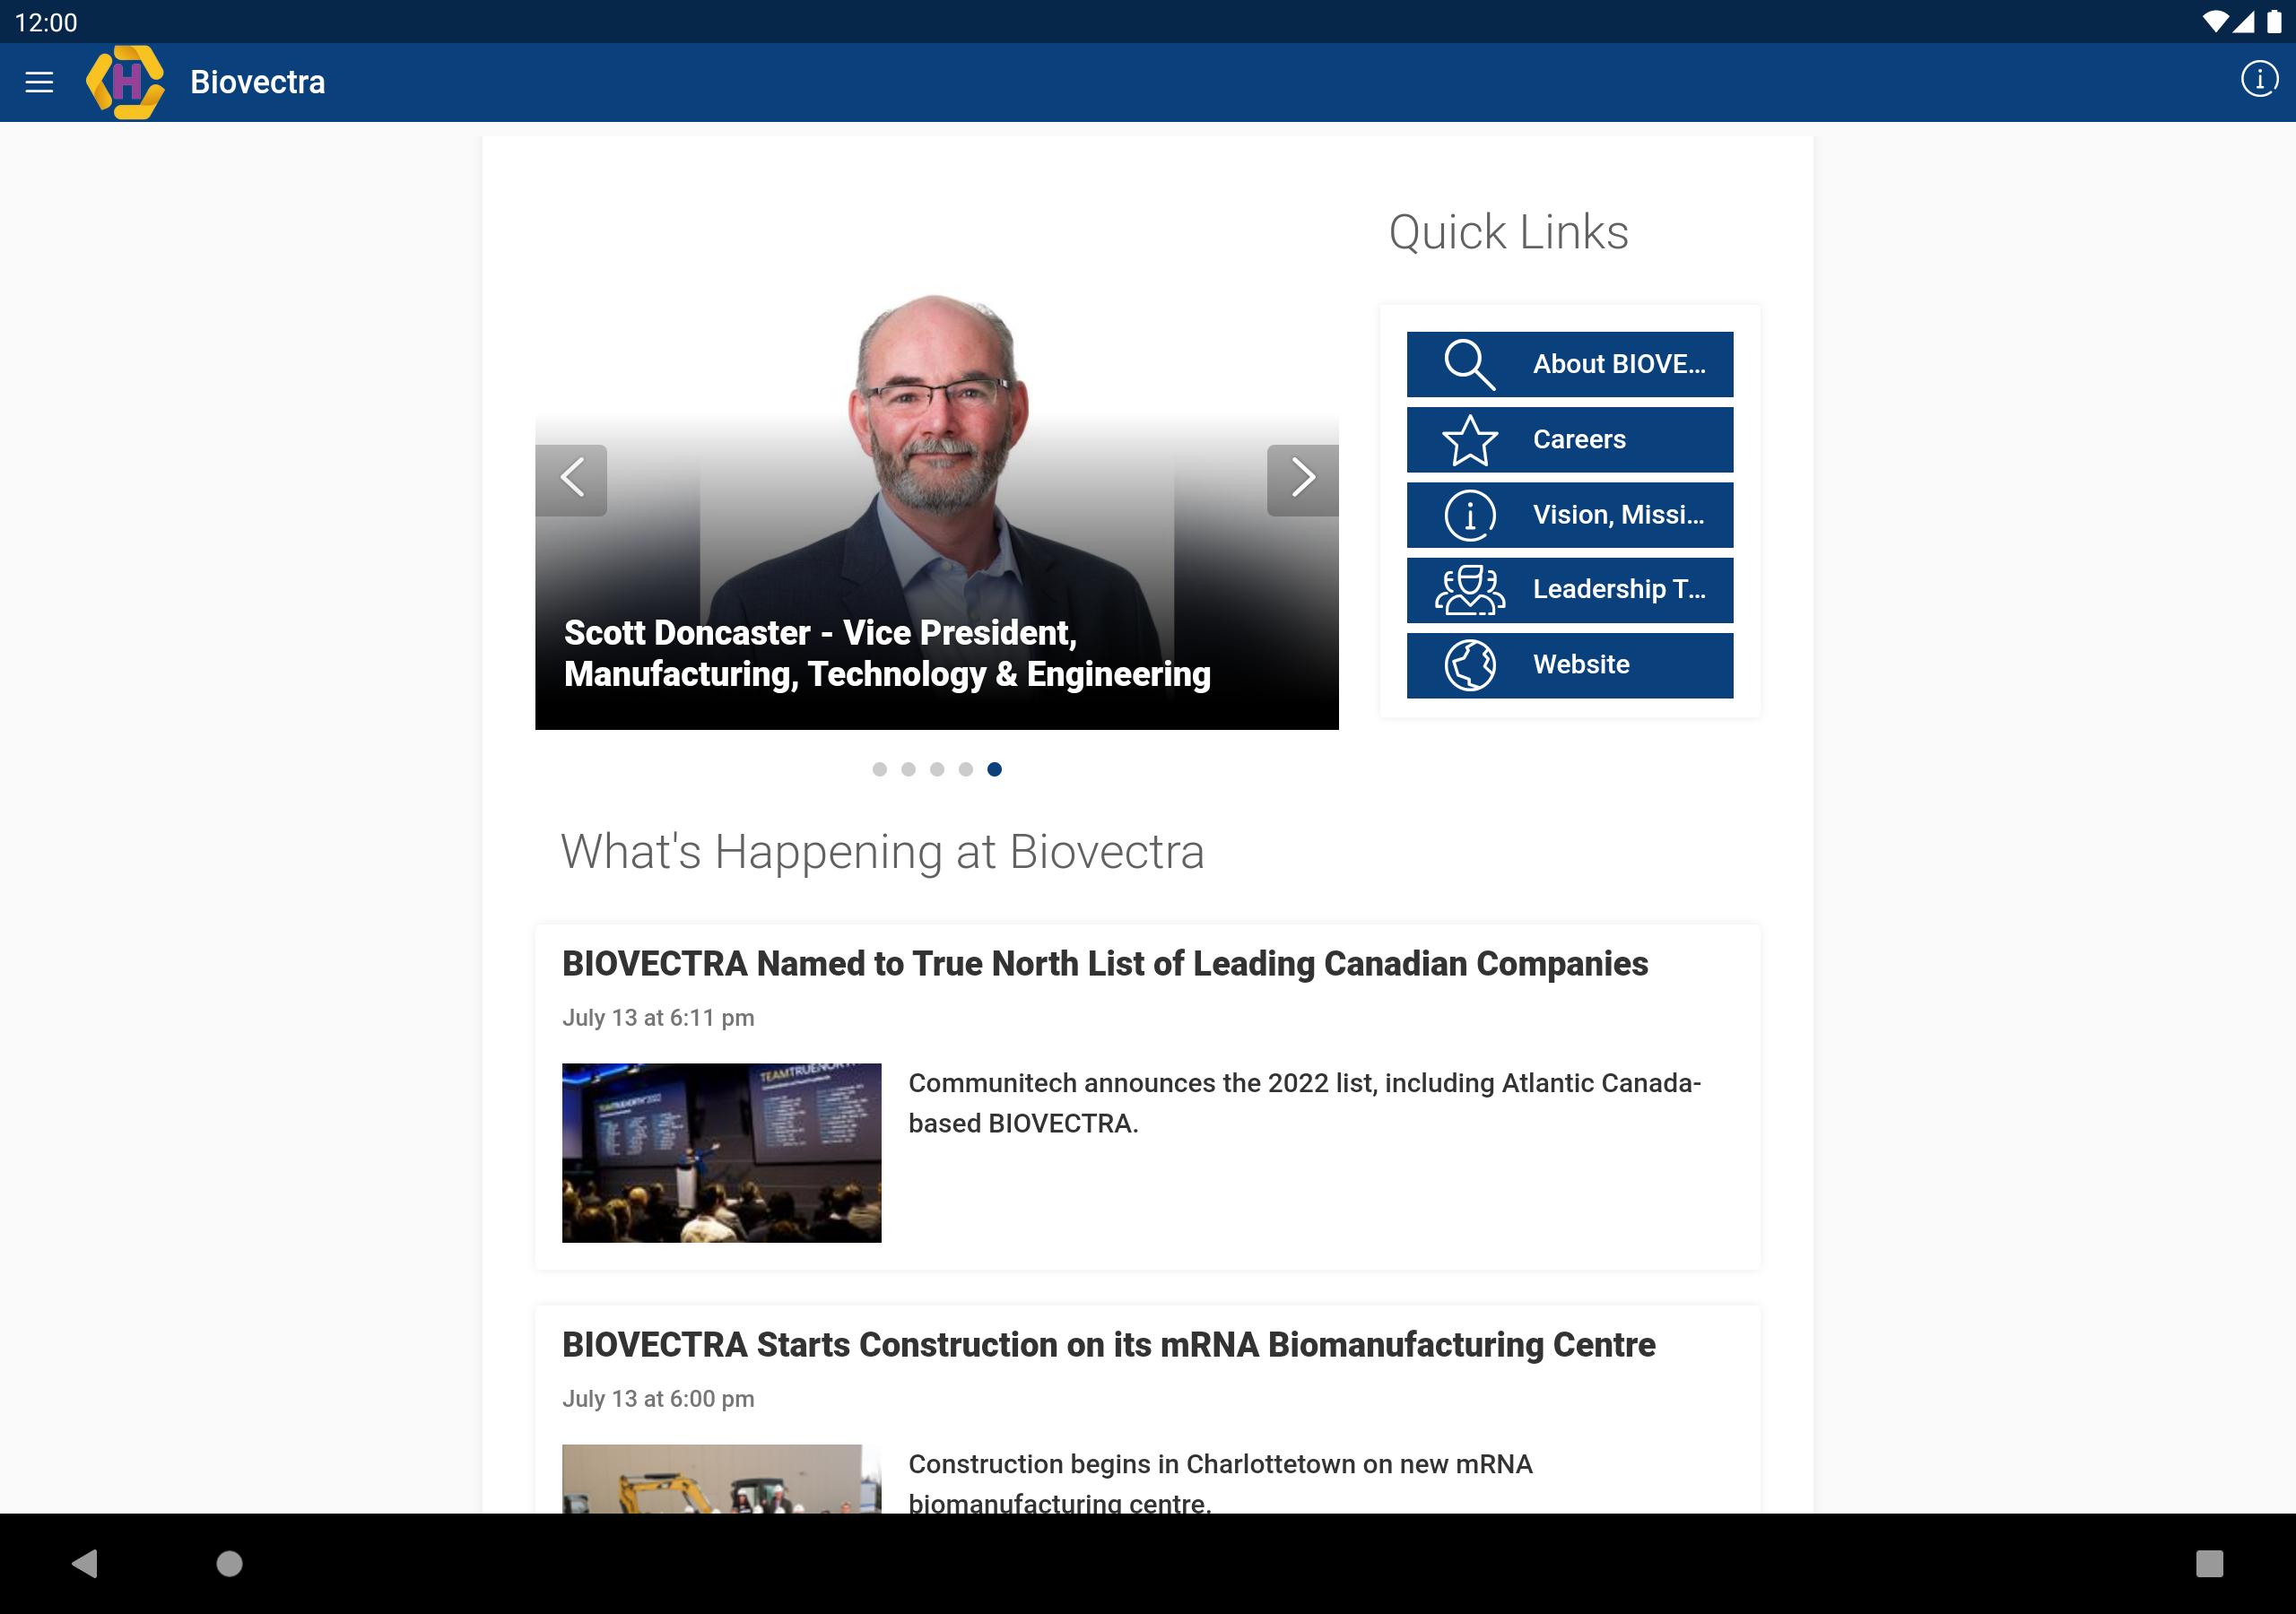Click the Biovectra title in the header
The height and width of the screenshot is (1614, 2296).
(257, 82)
